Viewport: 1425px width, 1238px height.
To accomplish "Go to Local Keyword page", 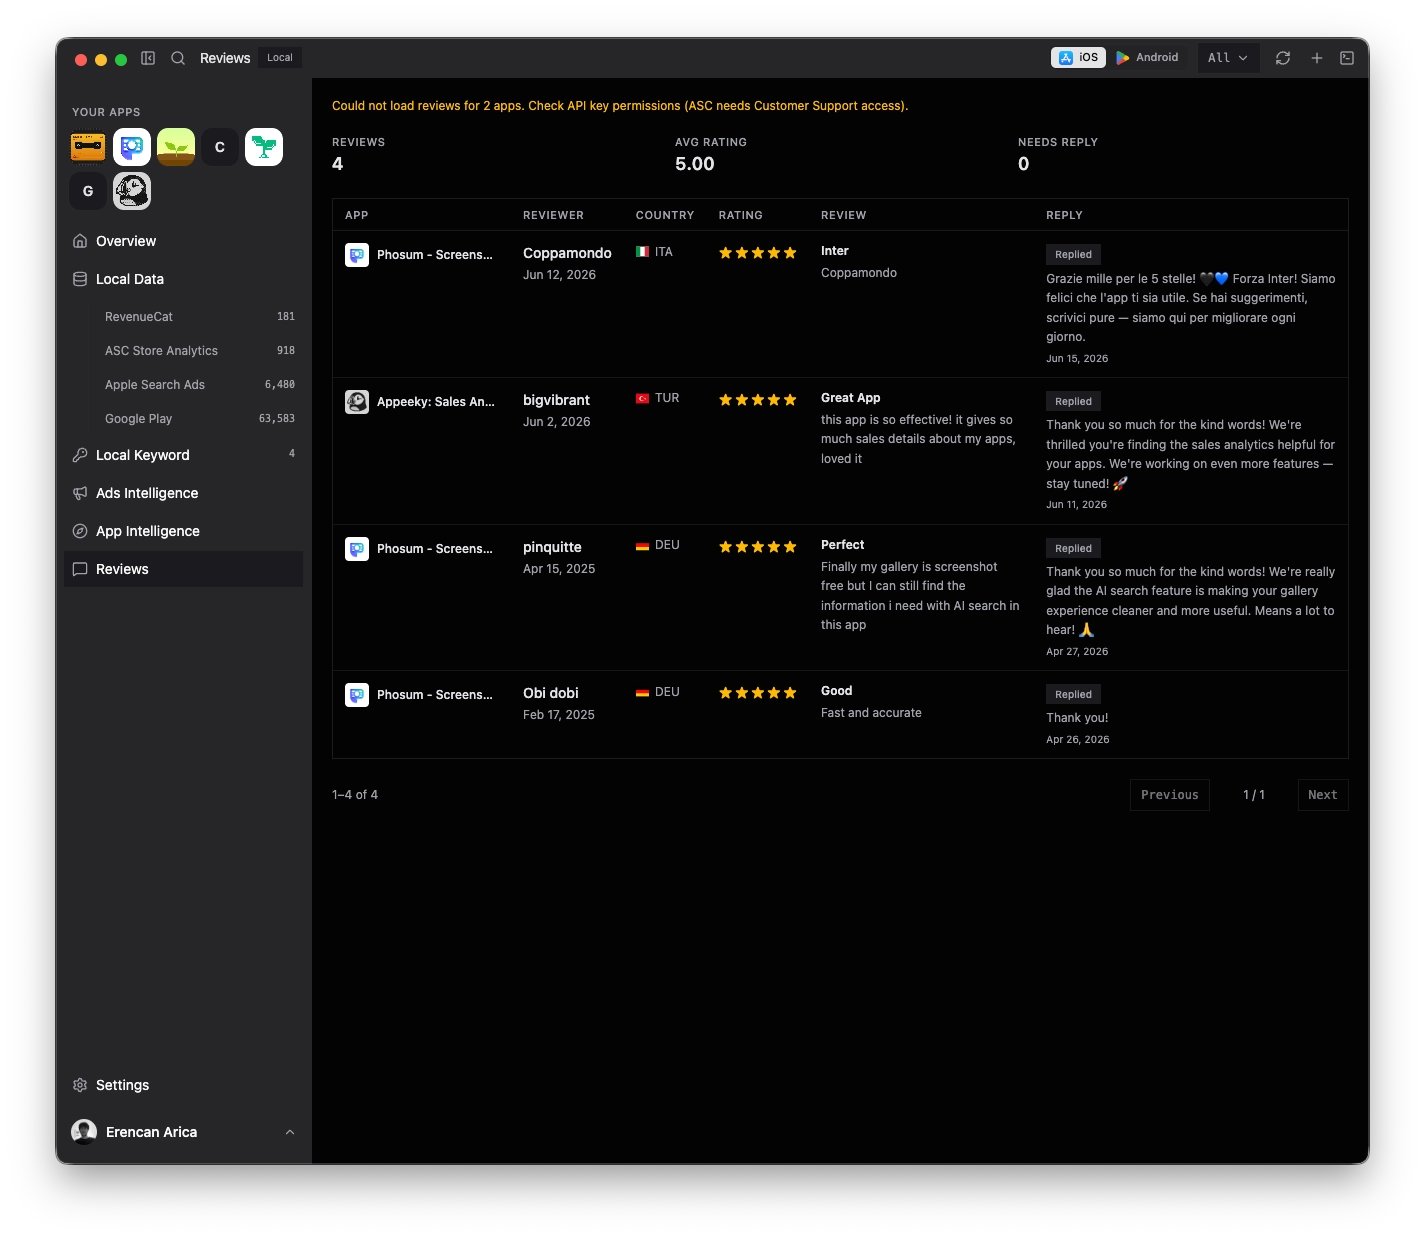I will (x=183, y=455).
